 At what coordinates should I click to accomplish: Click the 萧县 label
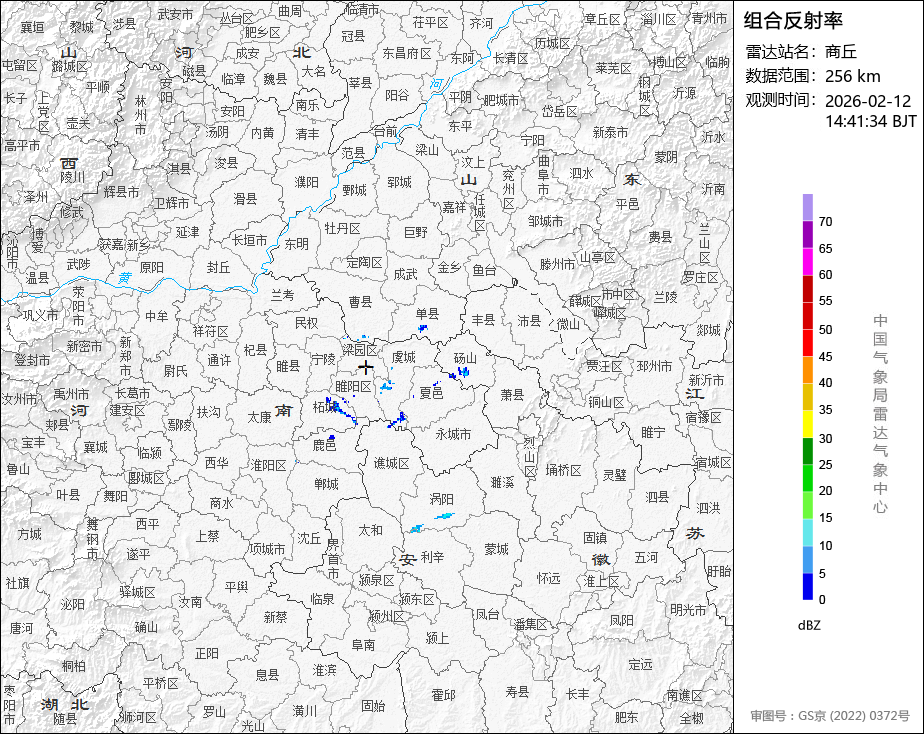click(x=512, y=394)
